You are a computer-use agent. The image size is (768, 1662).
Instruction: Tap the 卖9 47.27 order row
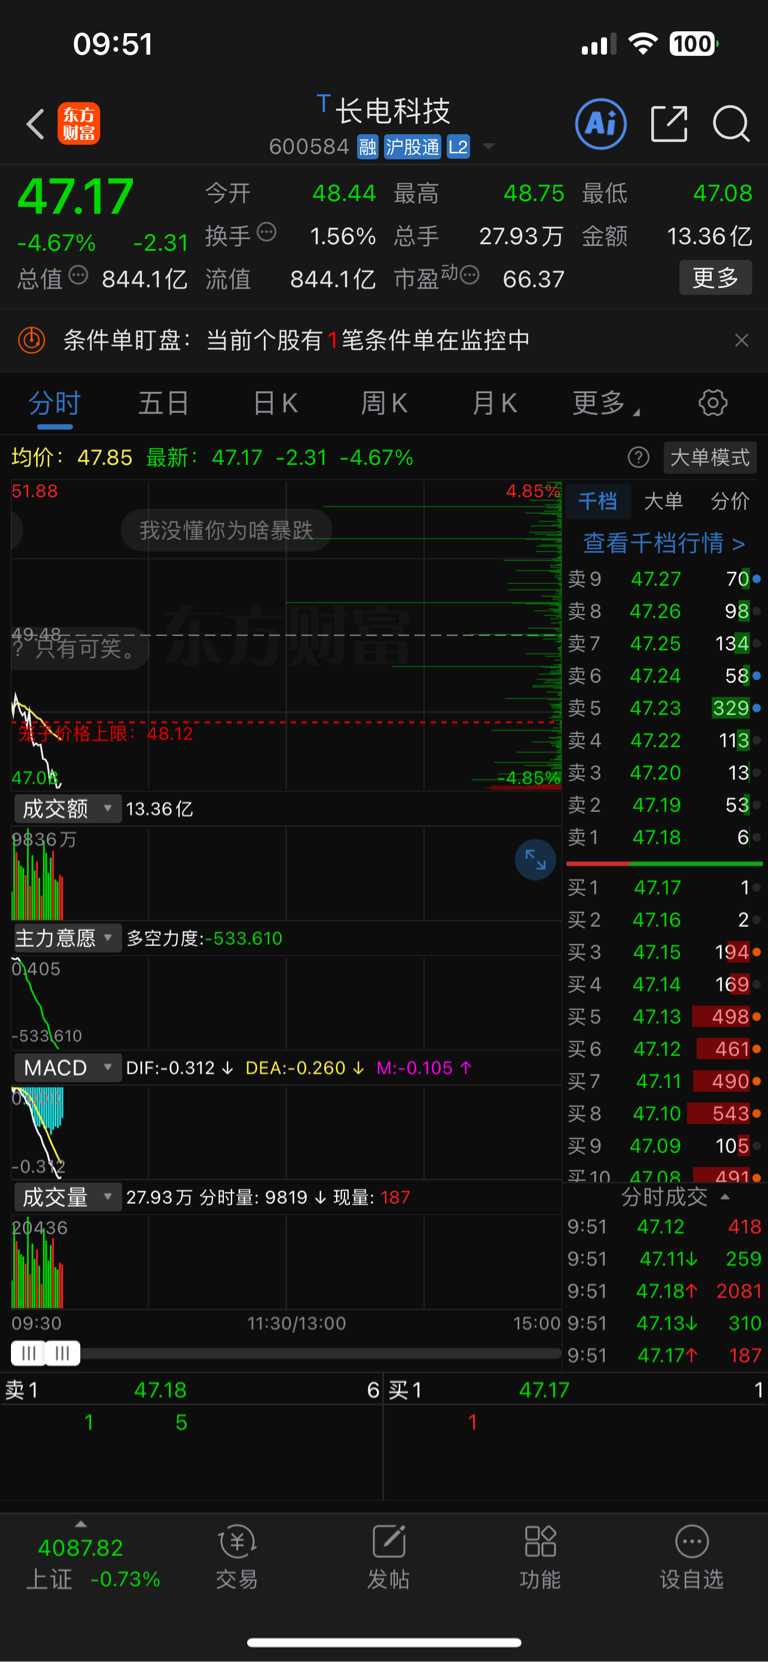[664, 579]
